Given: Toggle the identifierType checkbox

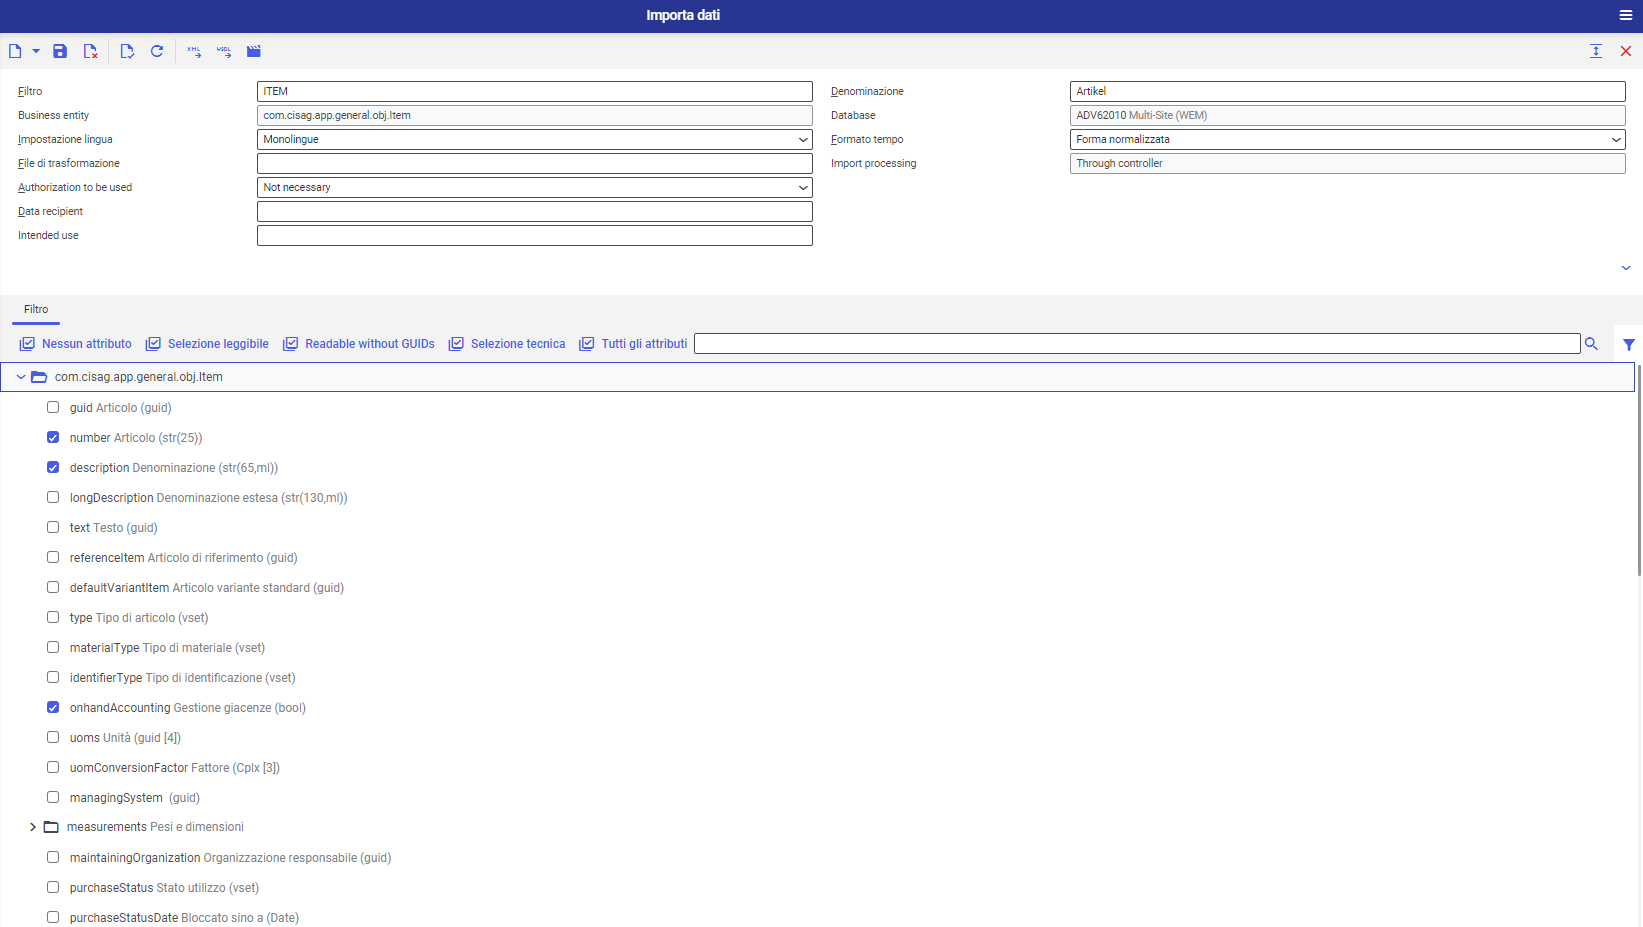Looking at the screenshot, I should (53, 677).
